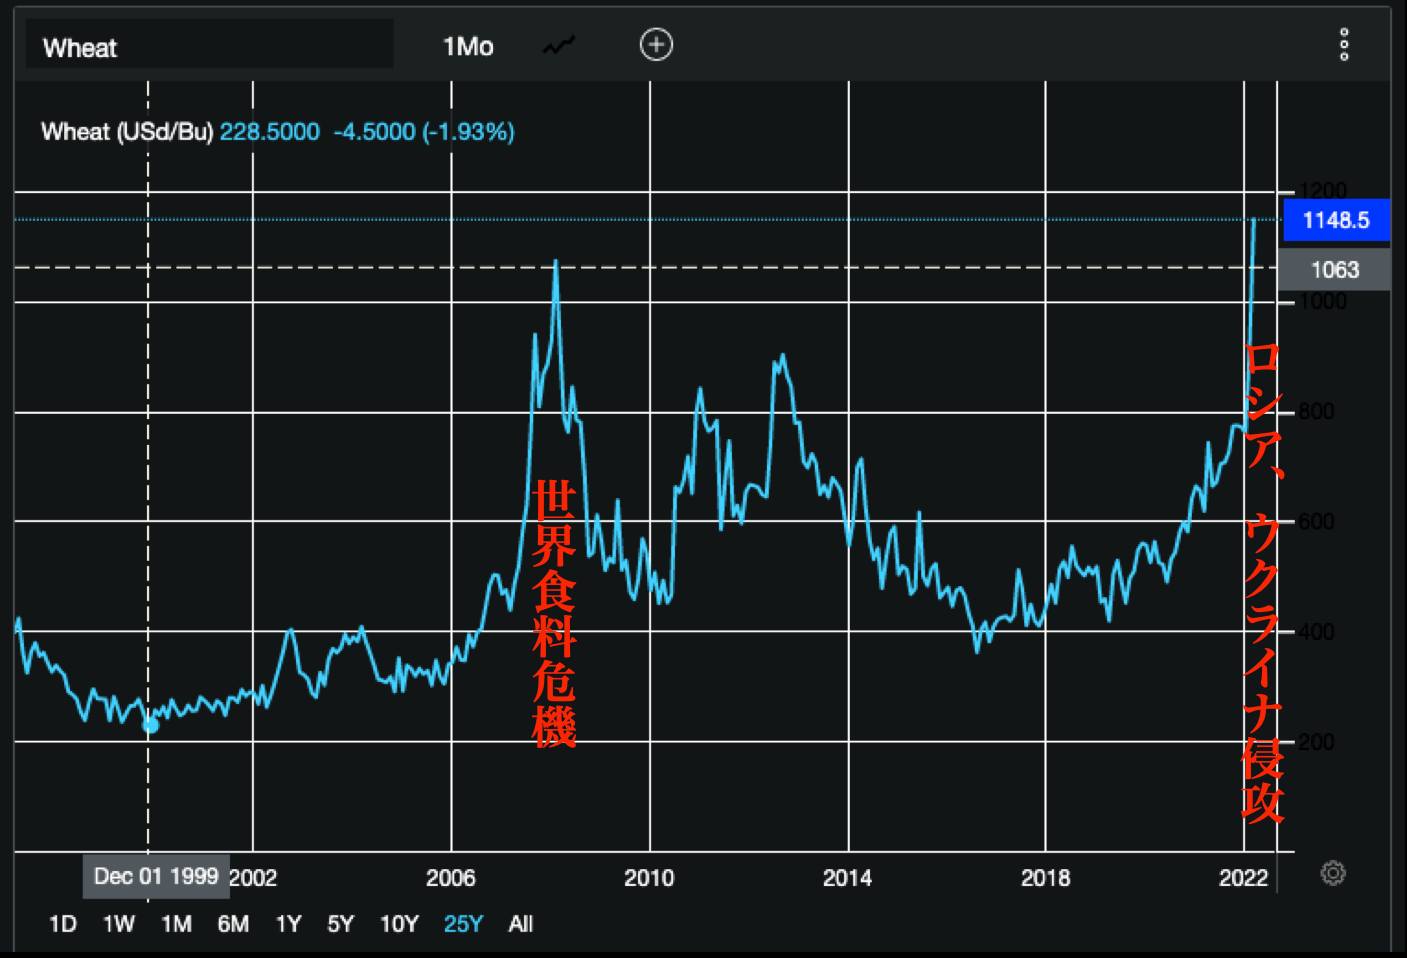Open the chart type line icon
1407x958 pixels.
tap(559, 46)
